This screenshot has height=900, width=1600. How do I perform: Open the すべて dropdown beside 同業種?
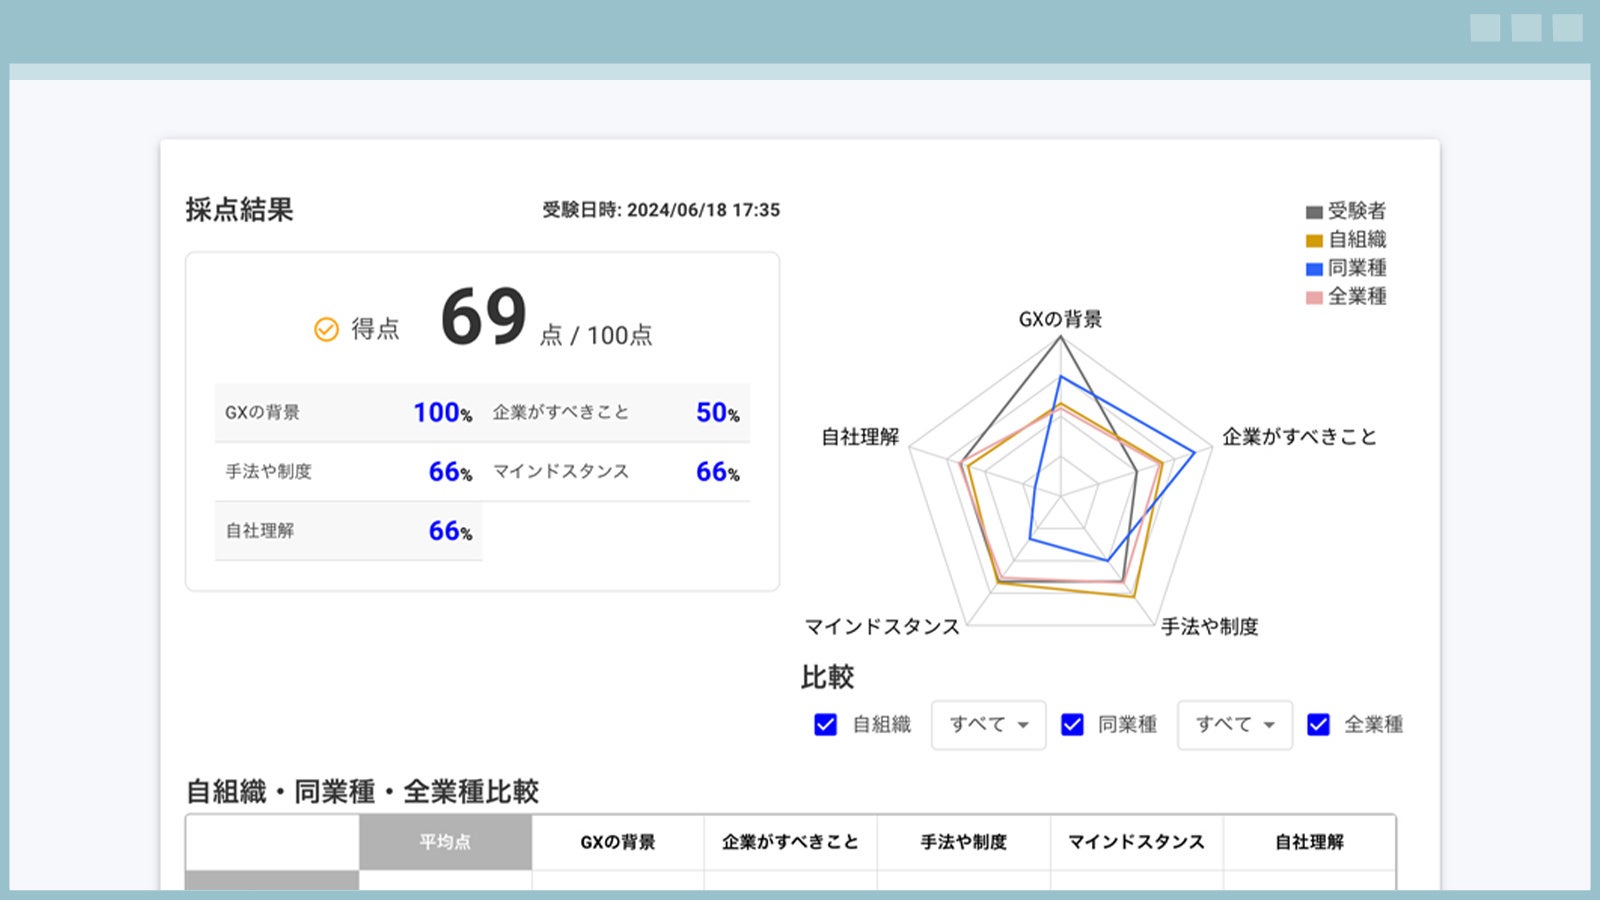1234,724
